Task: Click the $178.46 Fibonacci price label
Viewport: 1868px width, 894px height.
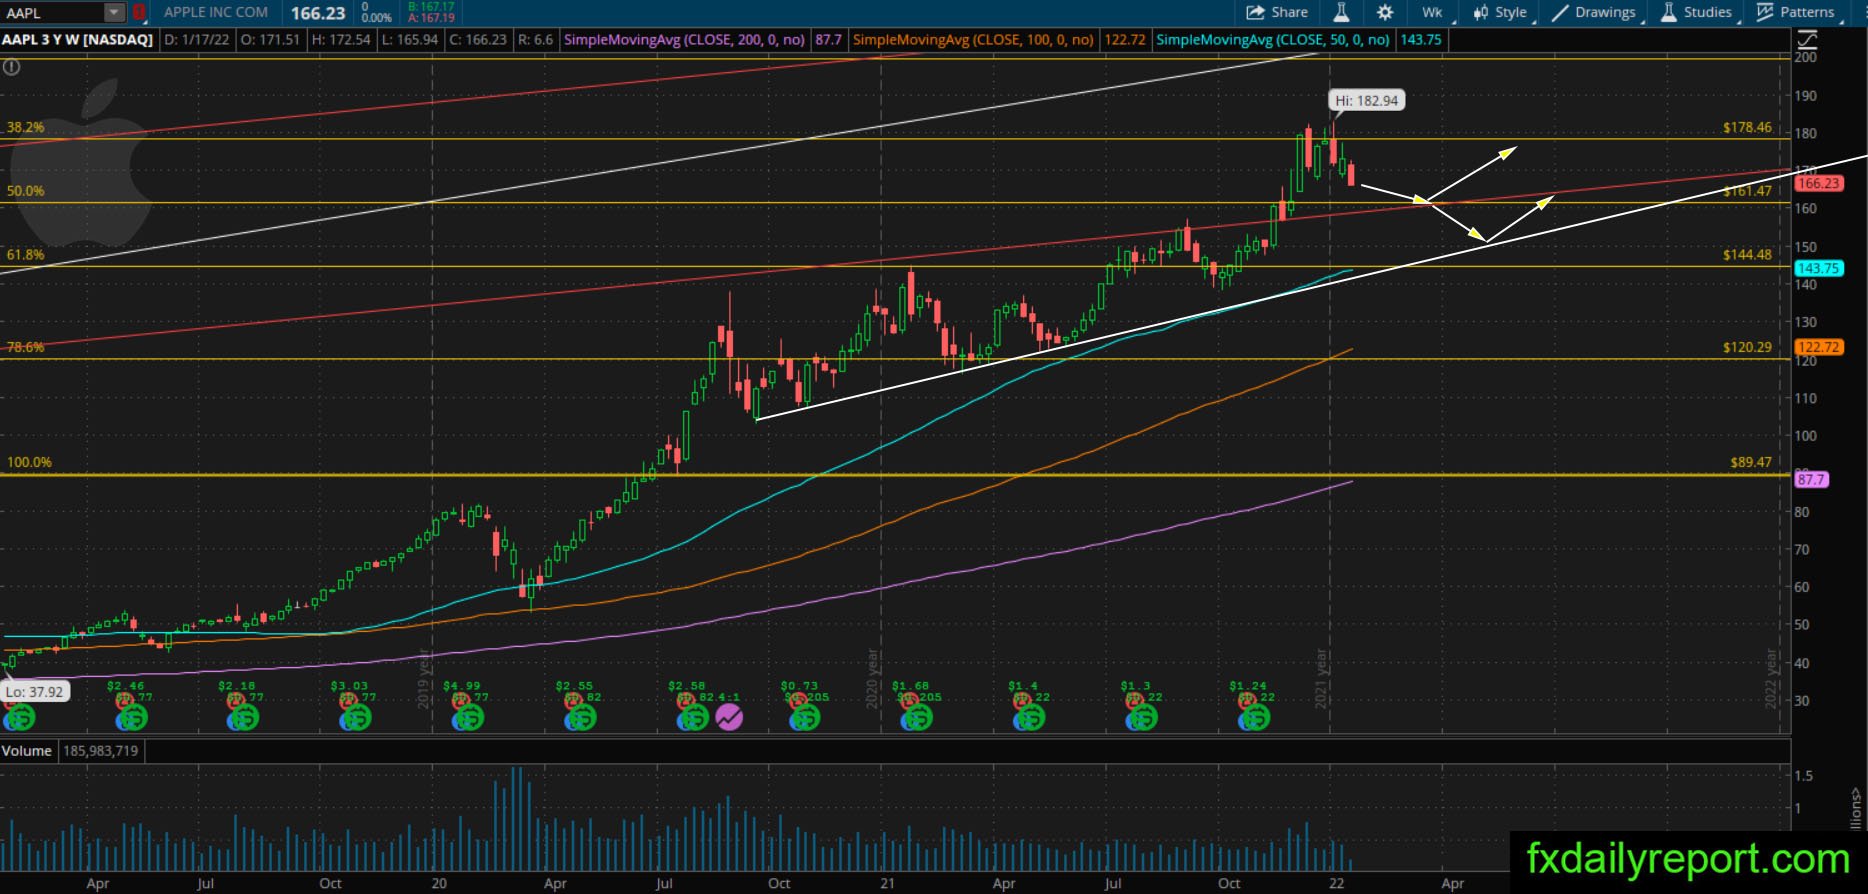Action: pos(1747,127)
